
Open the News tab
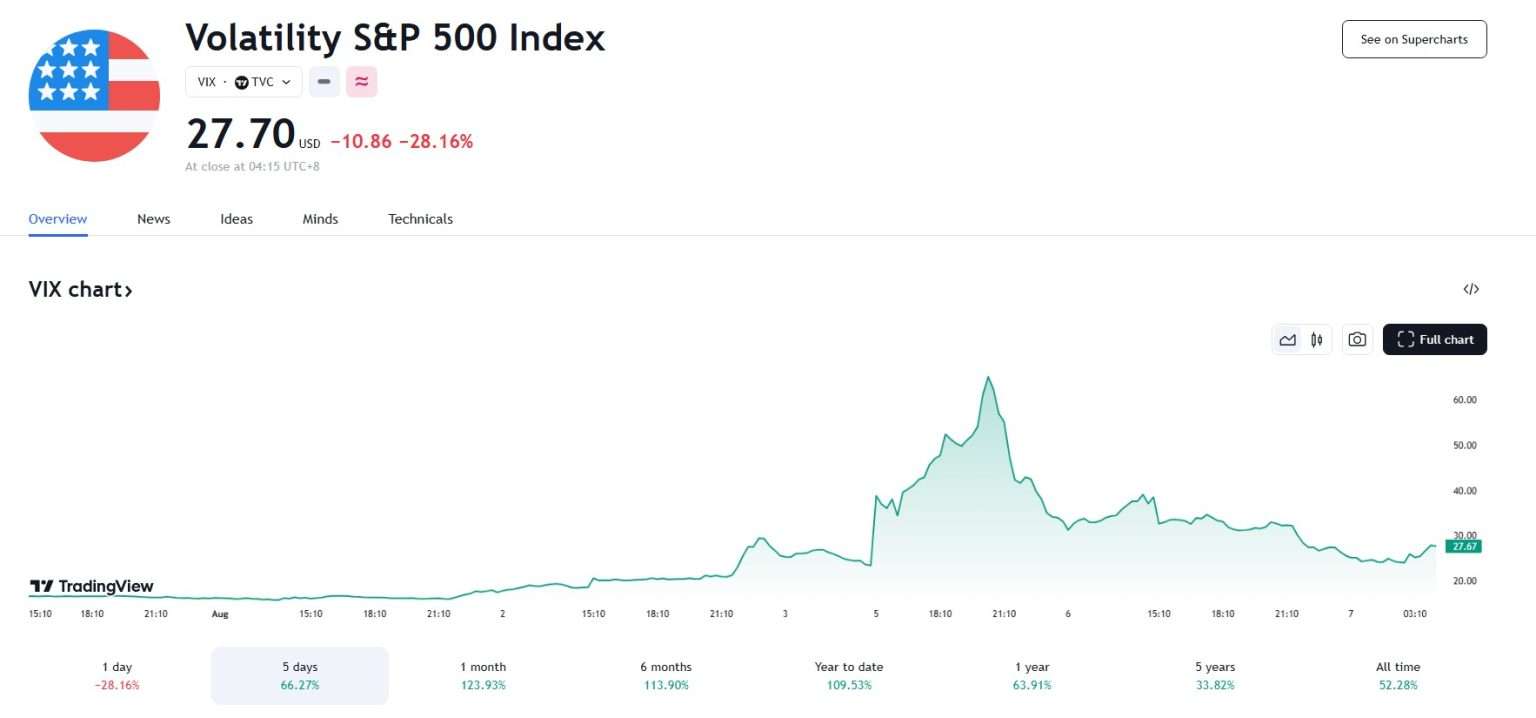[x=154, y=219]
